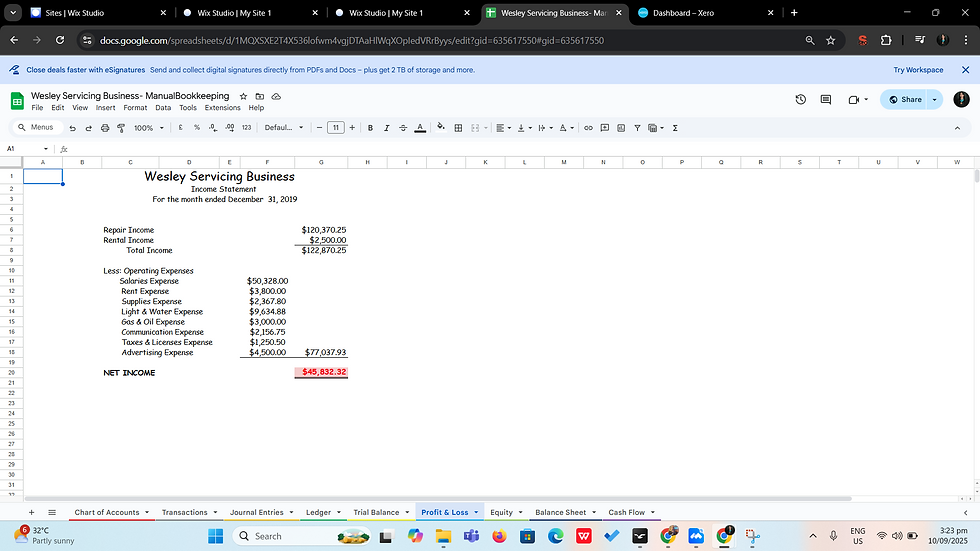The width and height of the screenshot is (980, 551).
Task: Increase the font size
Action: (352, 127)
